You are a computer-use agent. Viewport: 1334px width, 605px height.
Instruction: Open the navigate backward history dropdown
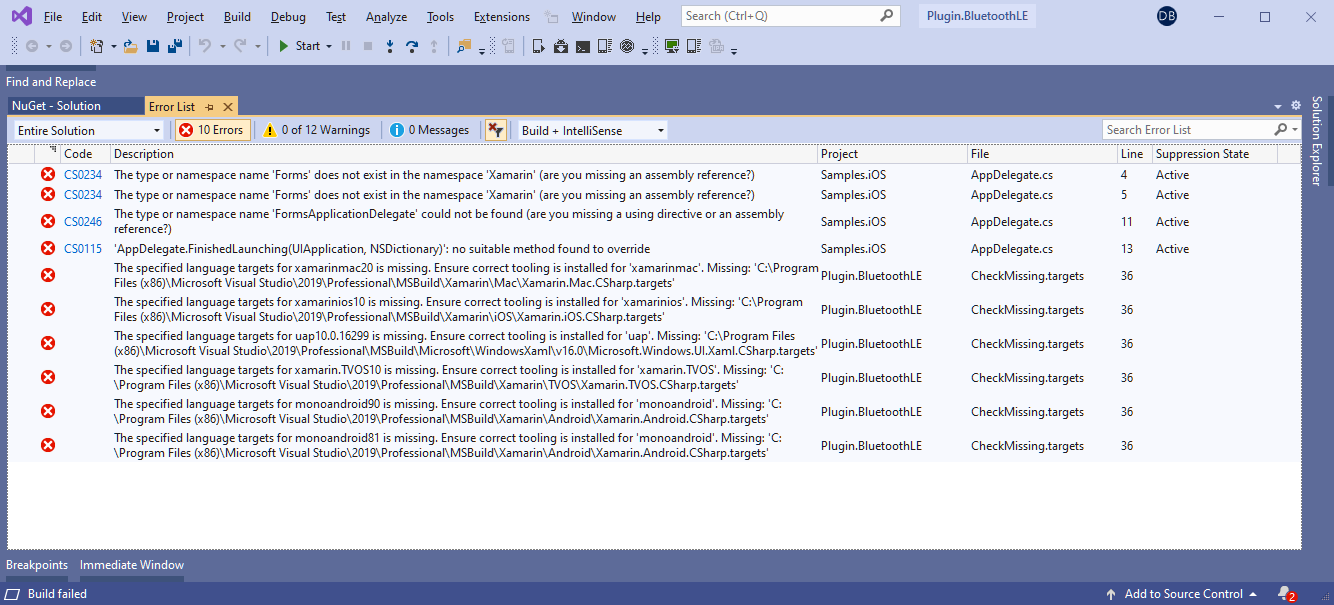click(x=48, y=46)
